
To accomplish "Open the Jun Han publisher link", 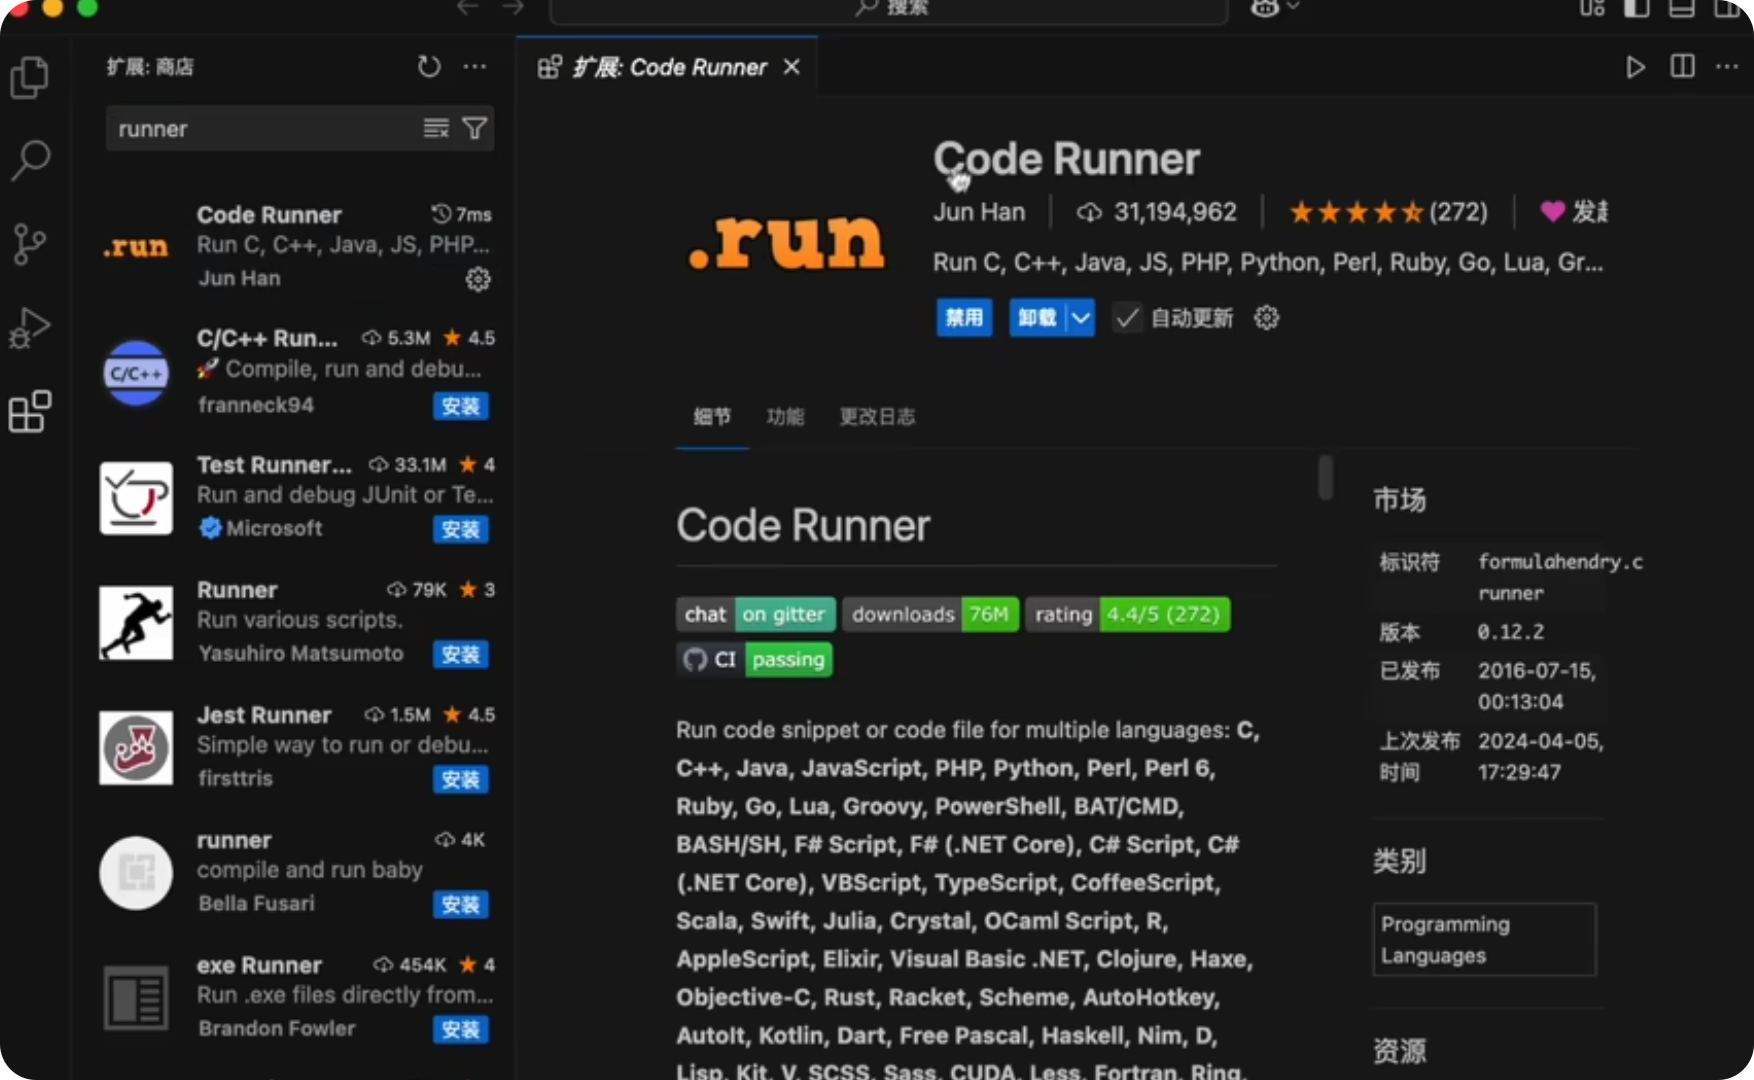I will coord(979,212).
